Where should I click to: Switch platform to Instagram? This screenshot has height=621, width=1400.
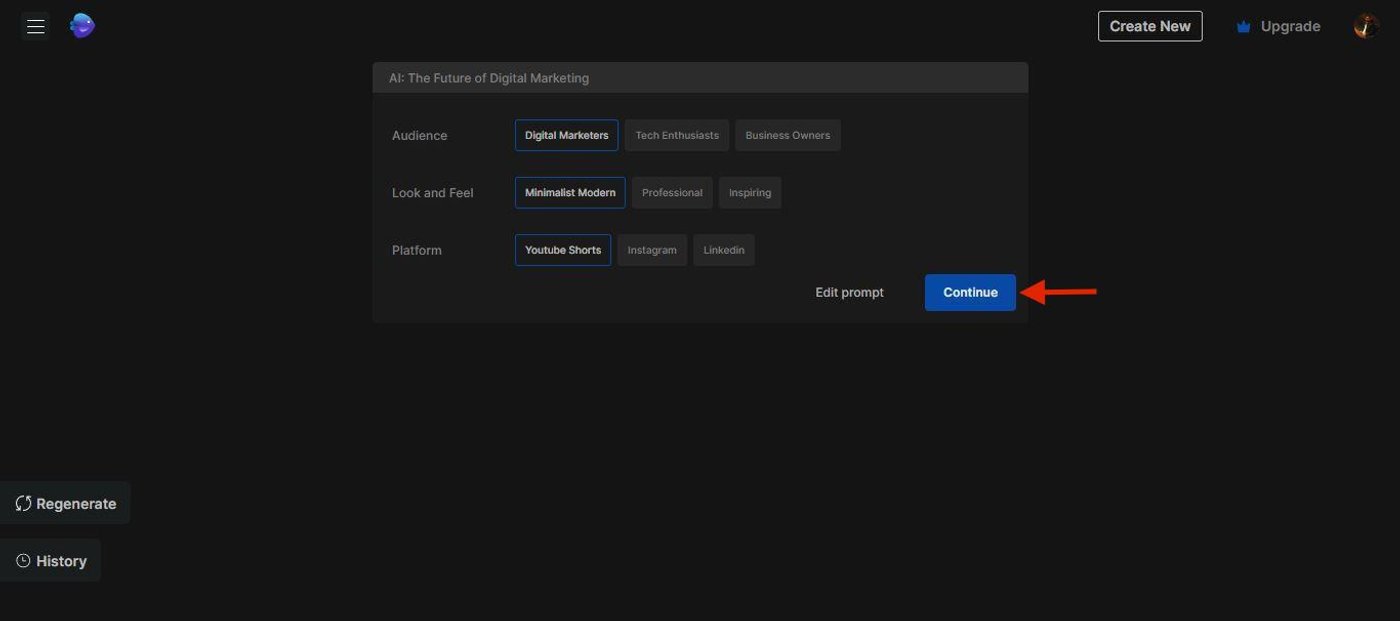tap(652, 249)
